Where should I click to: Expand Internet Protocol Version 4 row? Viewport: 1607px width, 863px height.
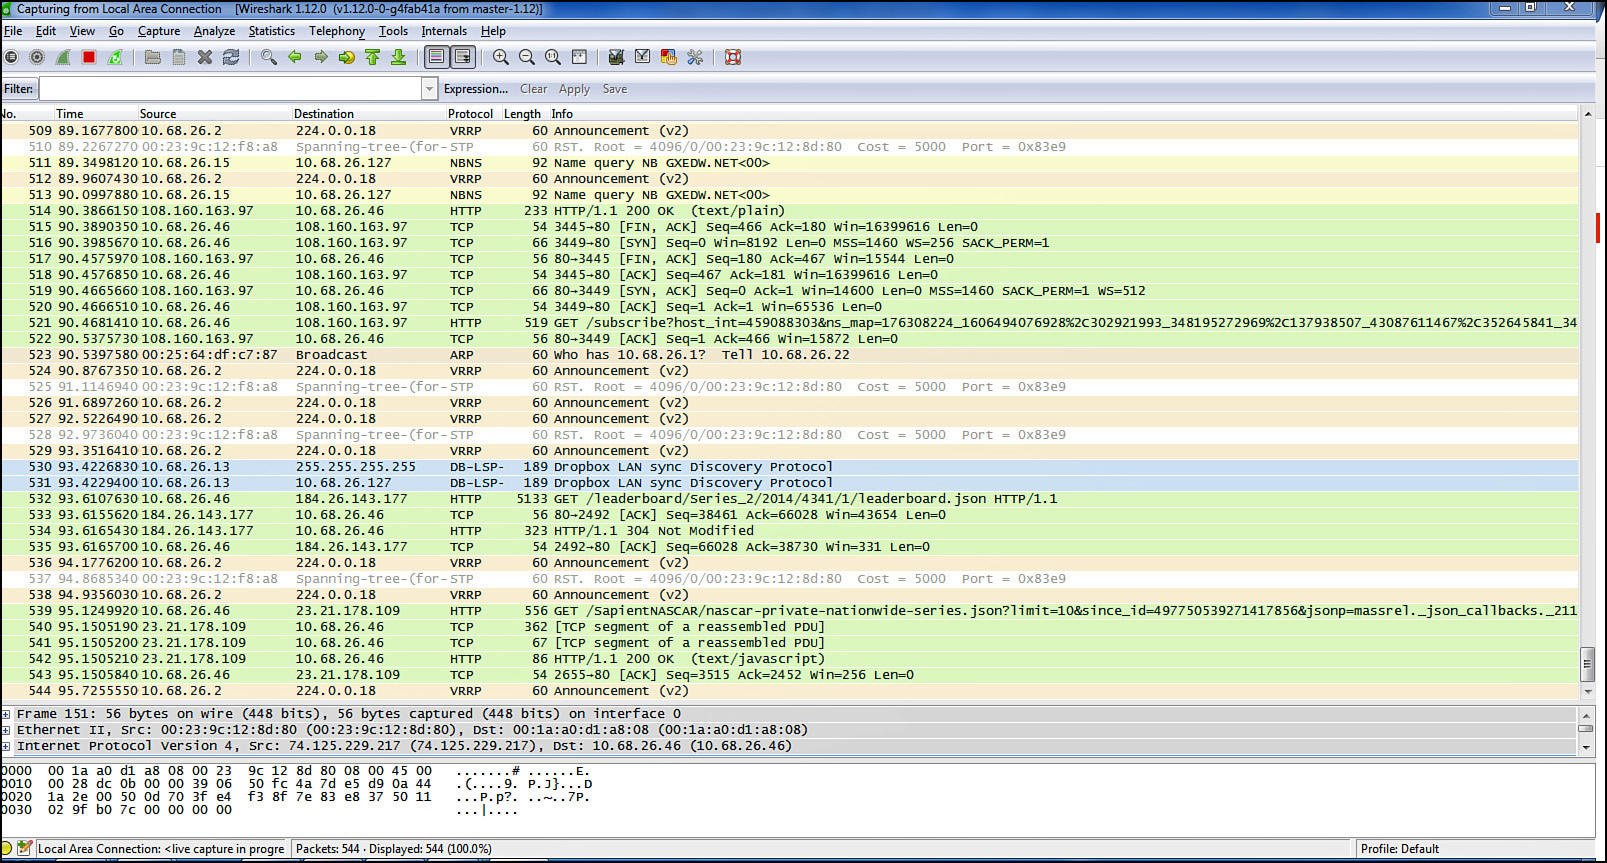click(6, 746)
